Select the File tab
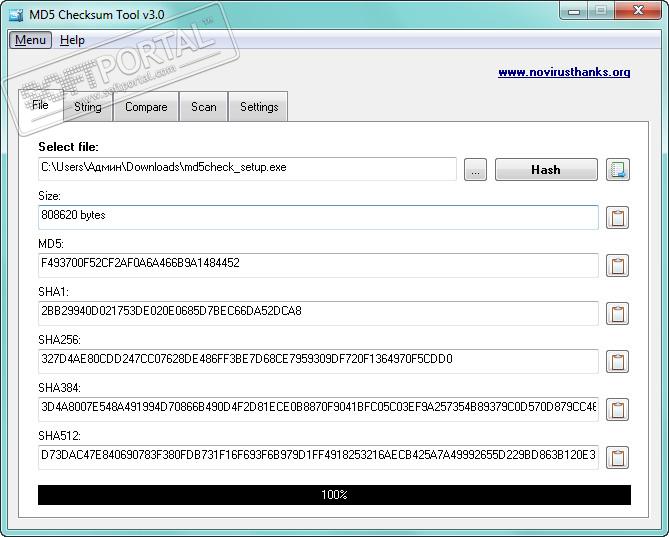Viewport: 669px width, 537px height. (x=41, y=105)
